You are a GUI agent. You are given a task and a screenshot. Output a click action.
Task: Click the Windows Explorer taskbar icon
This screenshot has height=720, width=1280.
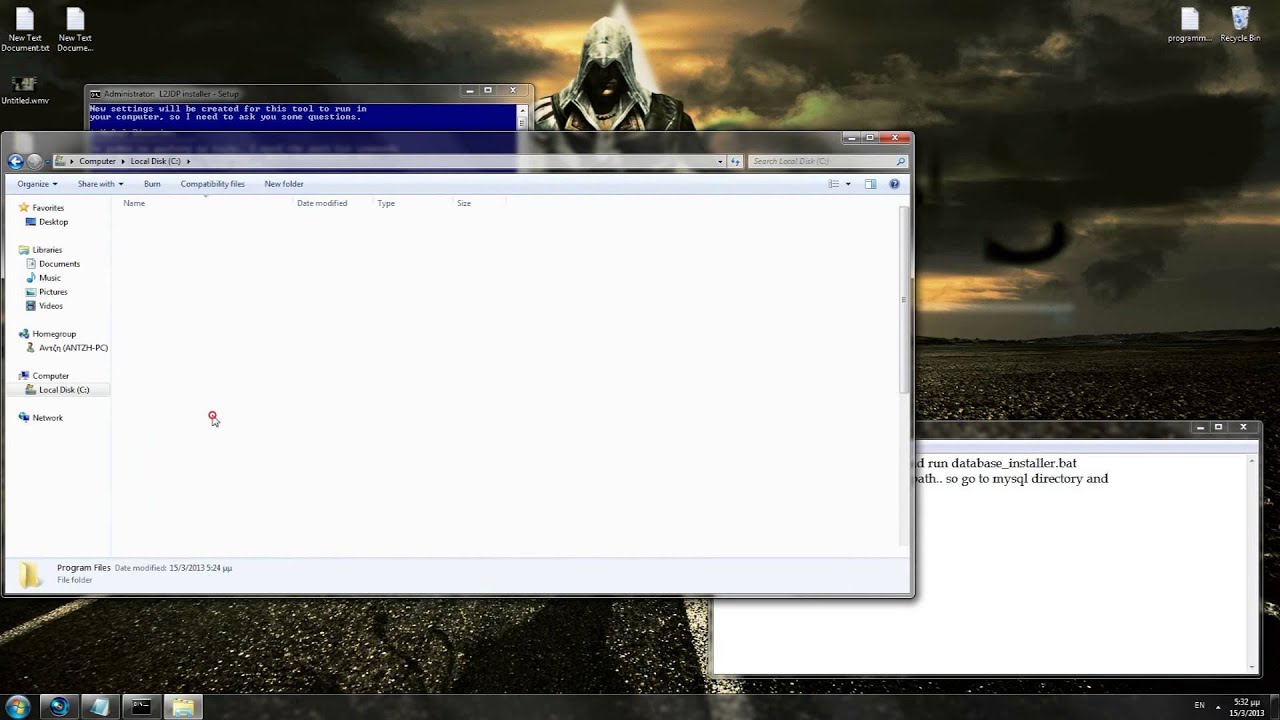click(183, 707)
